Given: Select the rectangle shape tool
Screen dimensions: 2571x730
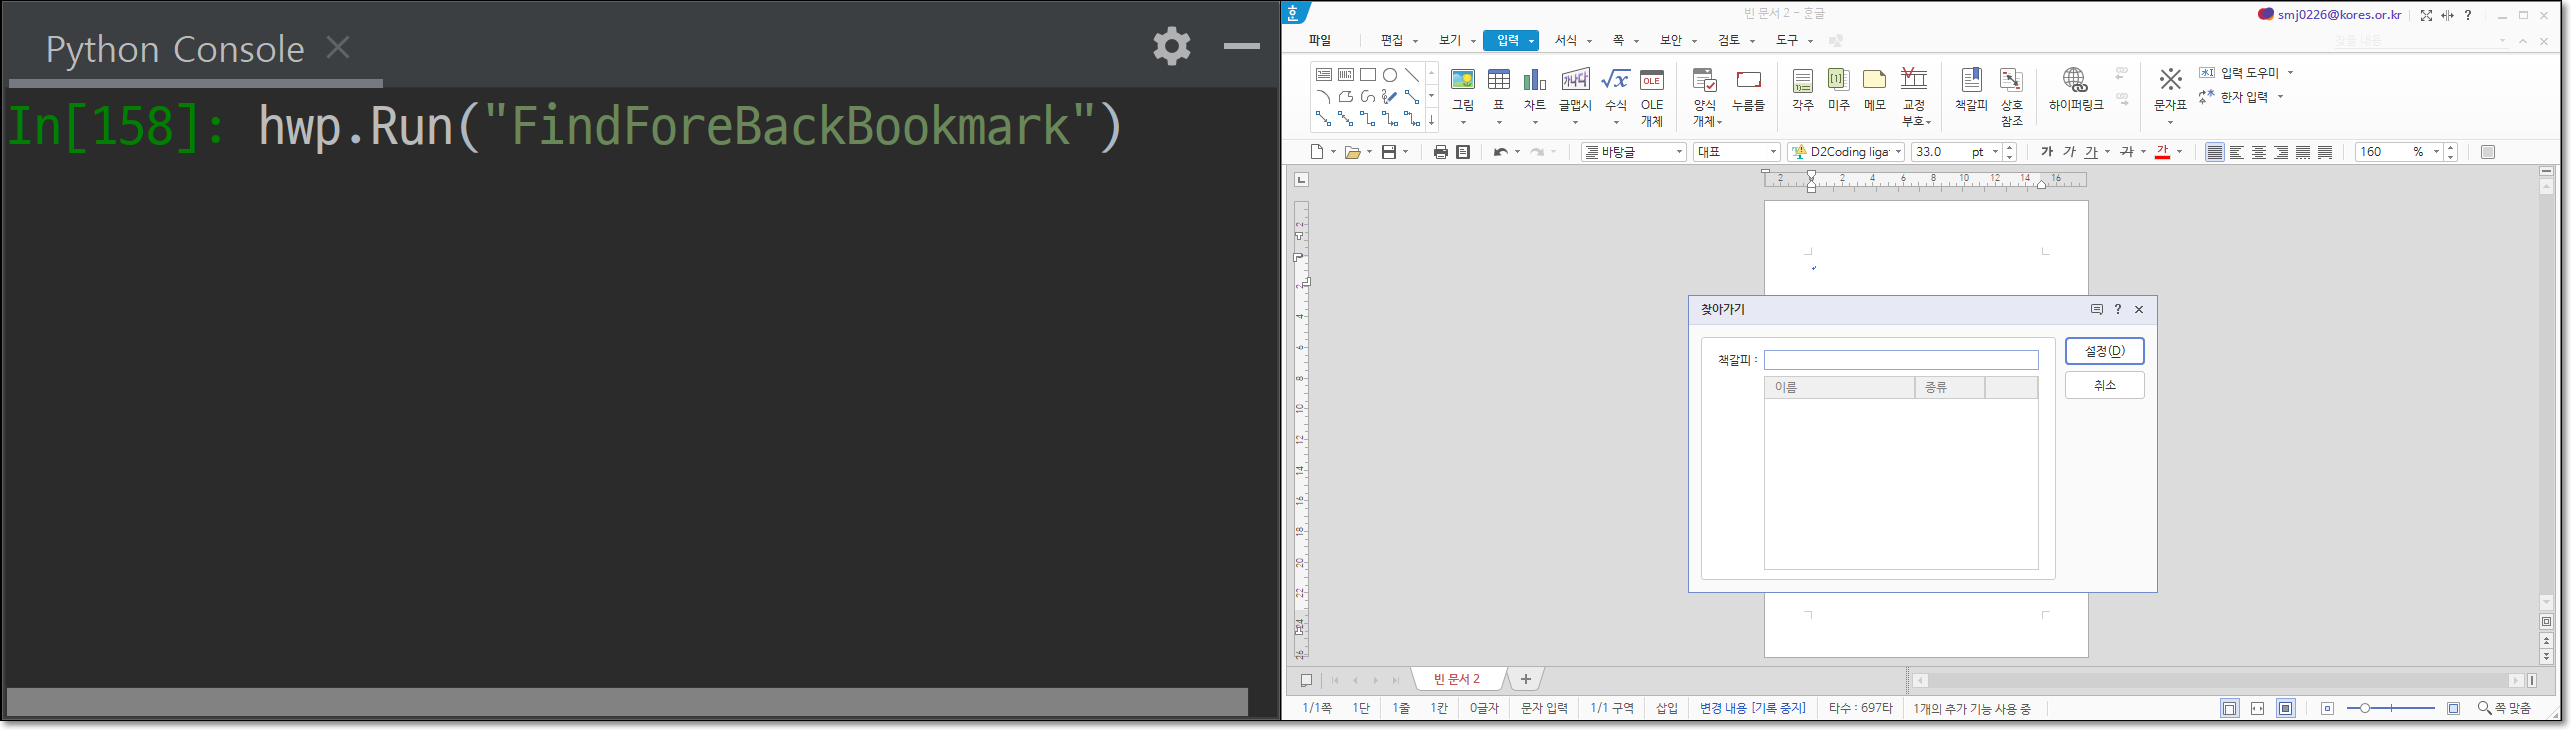Looking at the screenshot, I should (x=1368, y=75).
